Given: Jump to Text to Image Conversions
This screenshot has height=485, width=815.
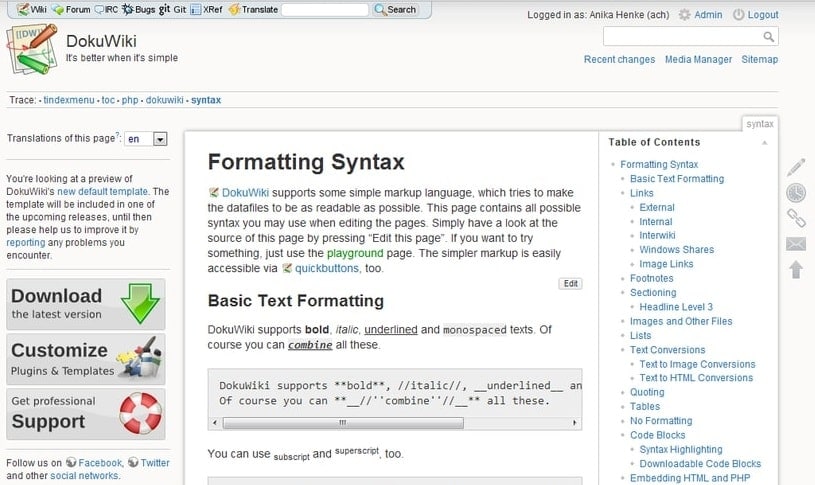Looking at the screenshot, I should [x=697, y=364].
